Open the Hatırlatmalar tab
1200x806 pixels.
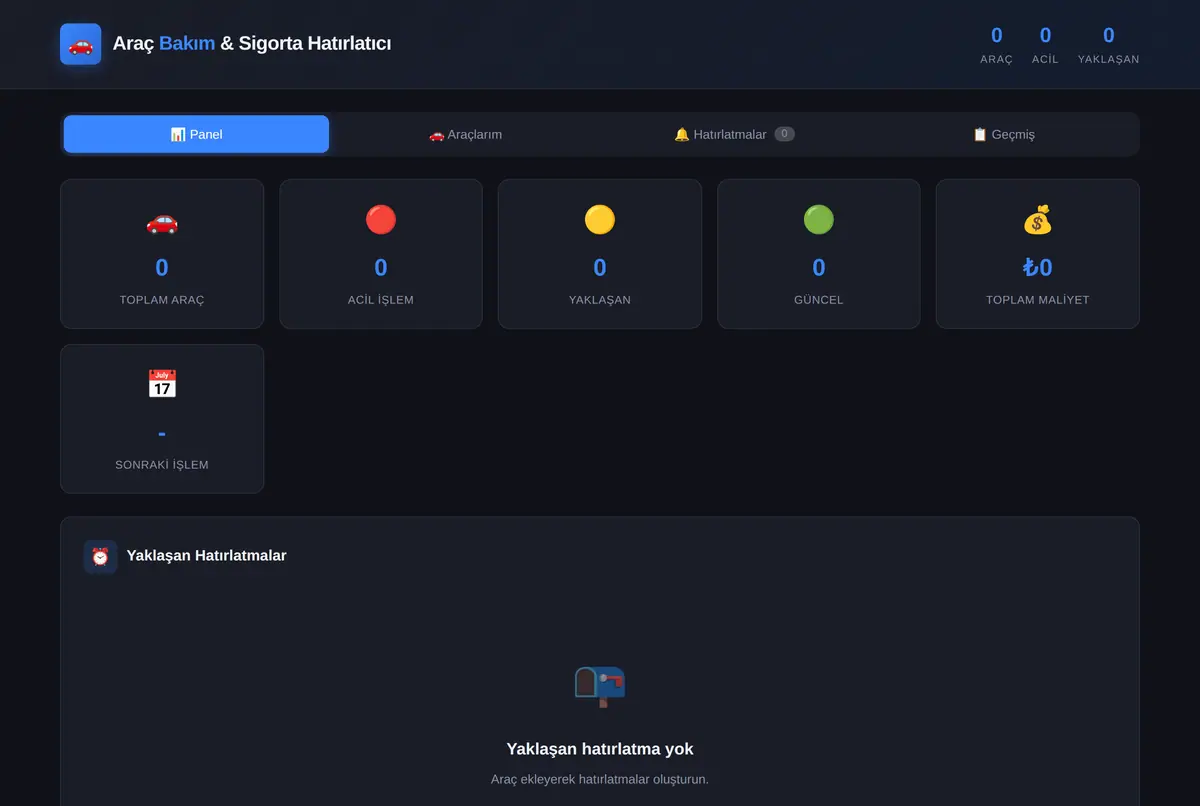pos(734,134)
